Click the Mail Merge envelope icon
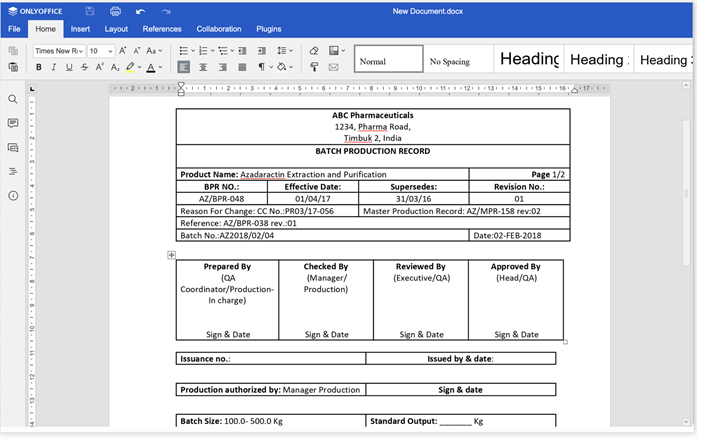 (334, 67)
